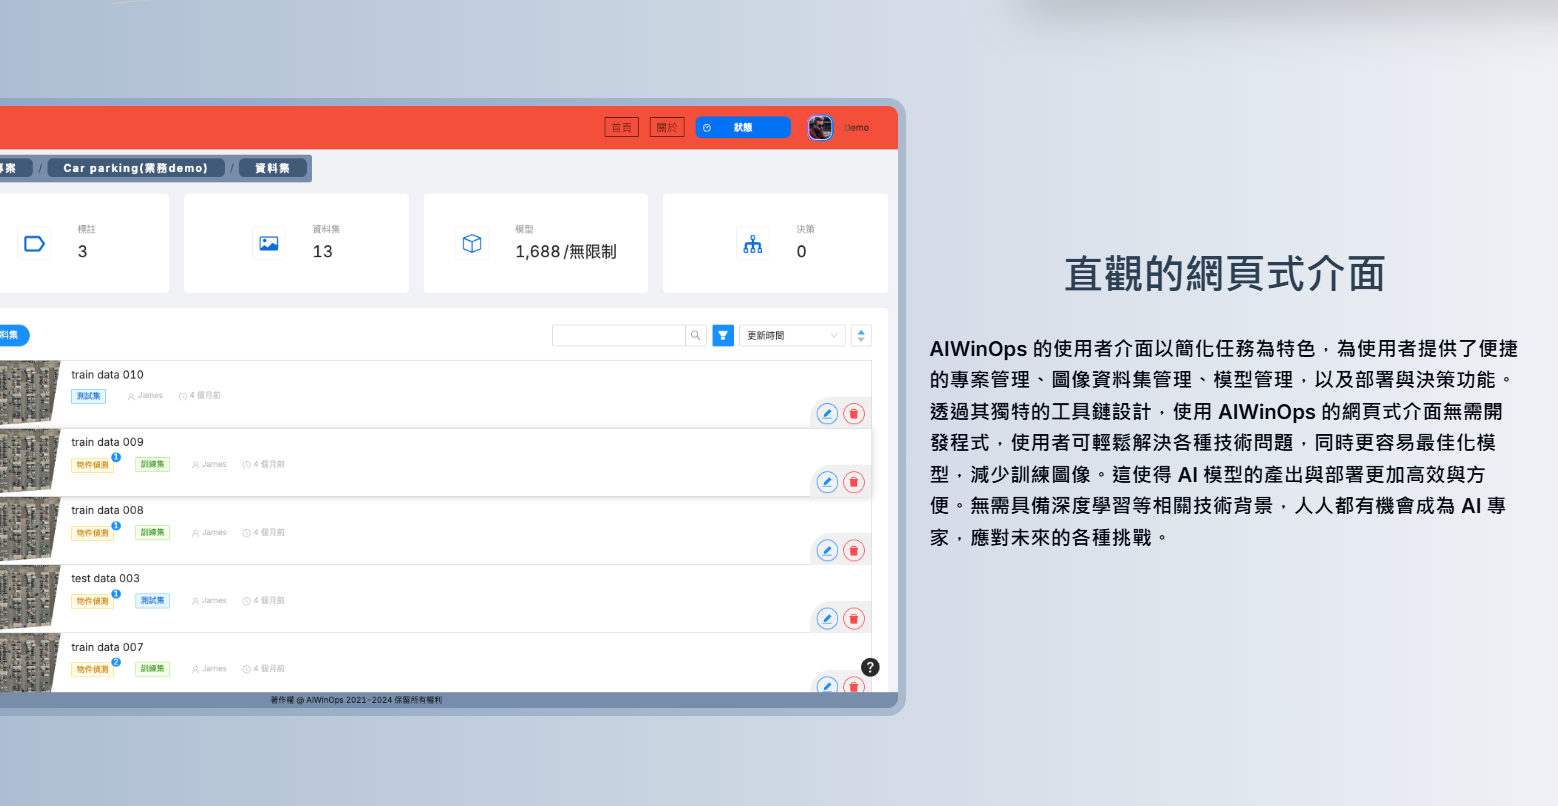Delete train data 009 with trash icon
The height and width of the screenshot is (806, 1558).
pos(854,482)
